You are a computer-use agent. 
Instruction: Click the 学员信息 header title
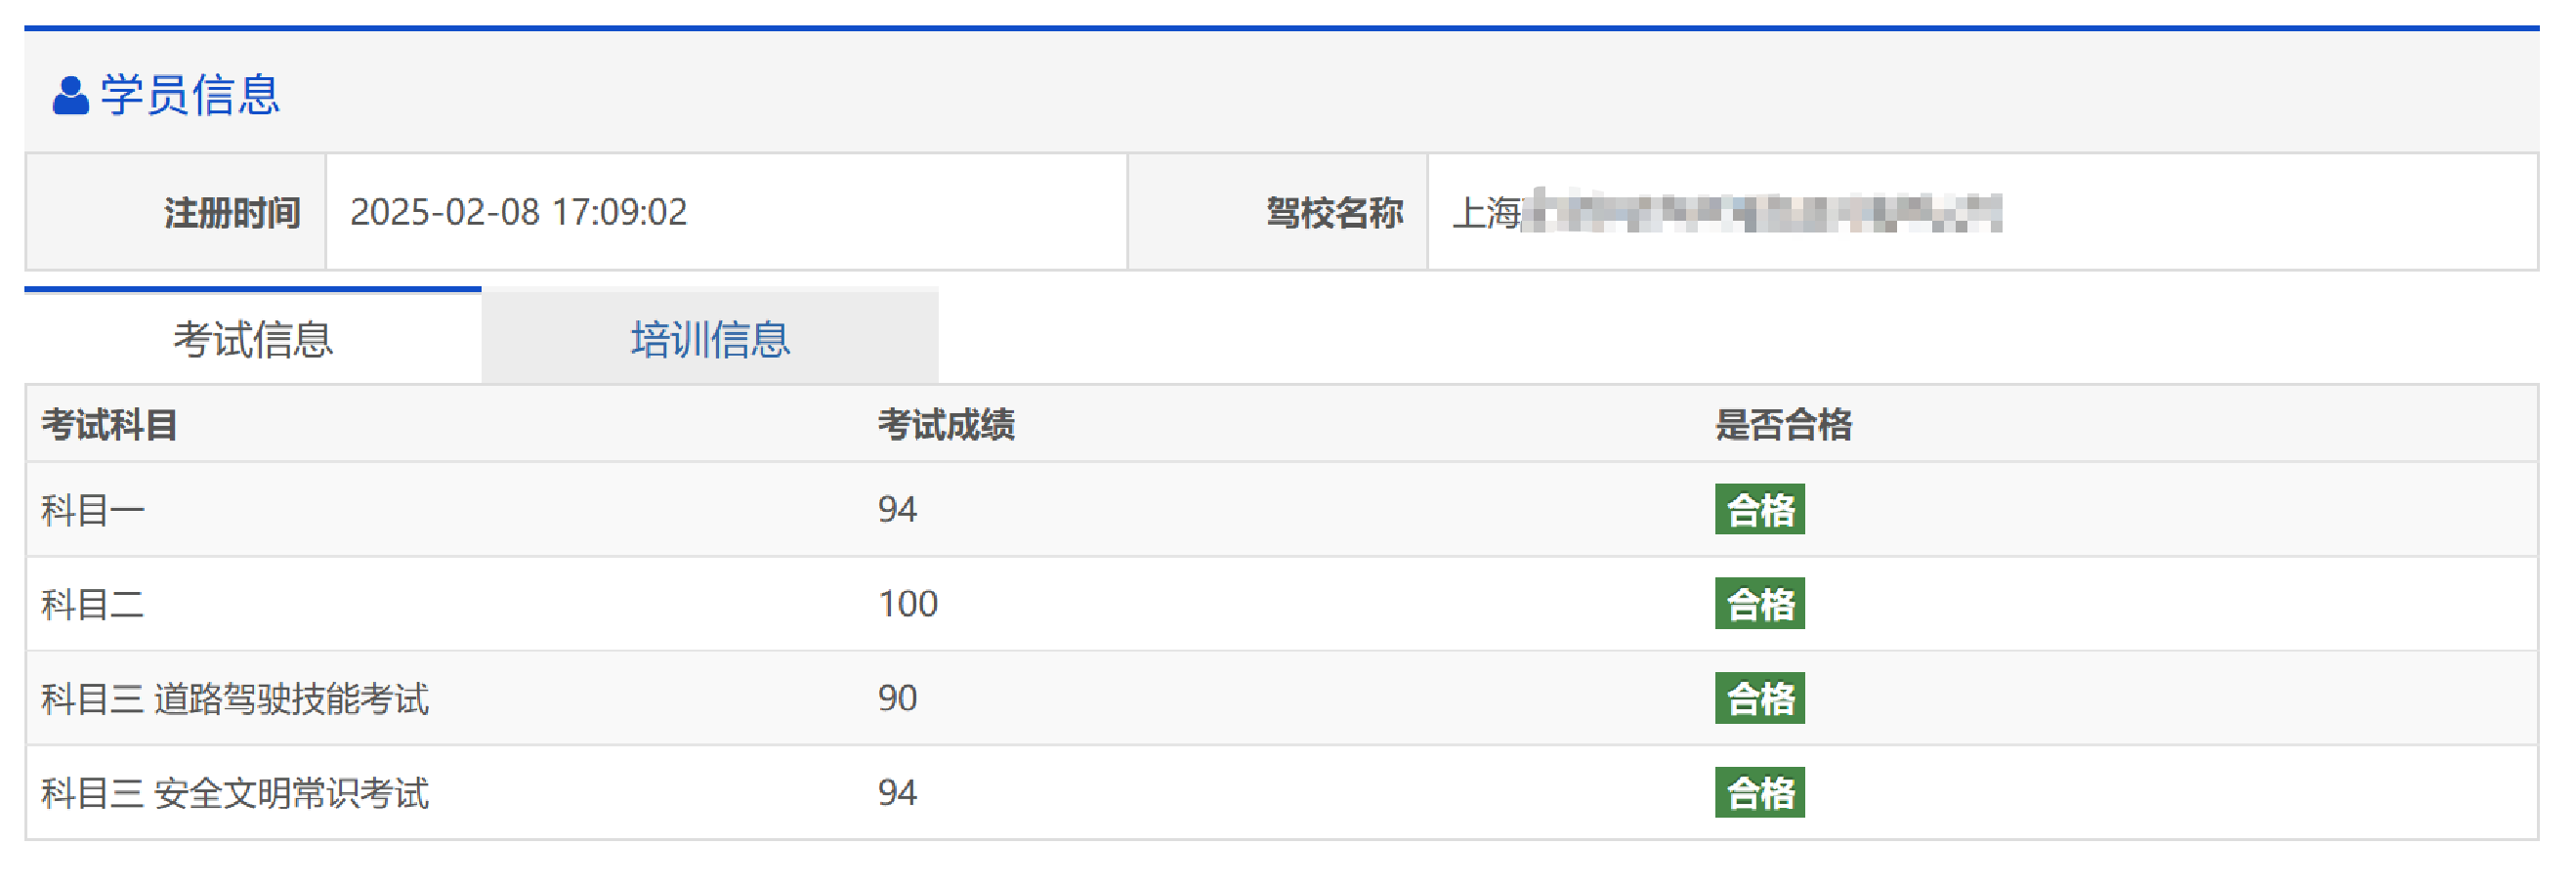(190, 96)
